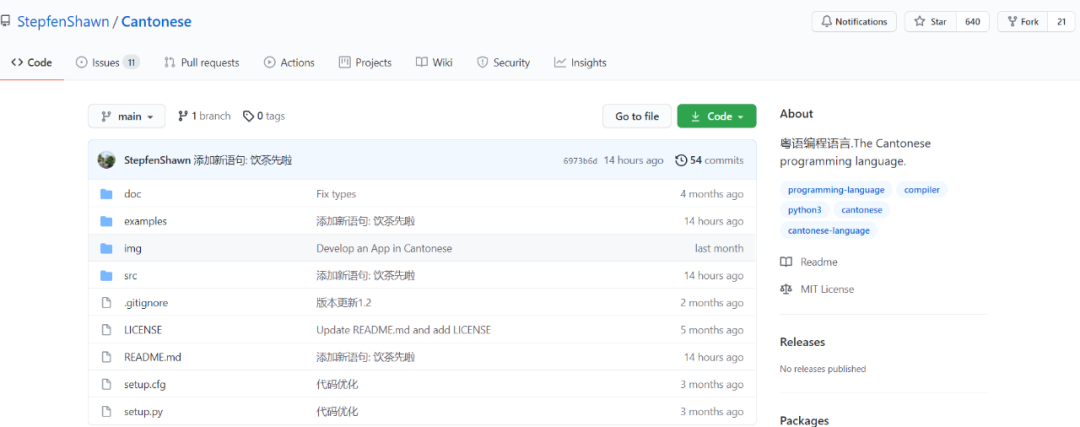
Task: Click the folder icon for src
Action: [x=106, y=275]
